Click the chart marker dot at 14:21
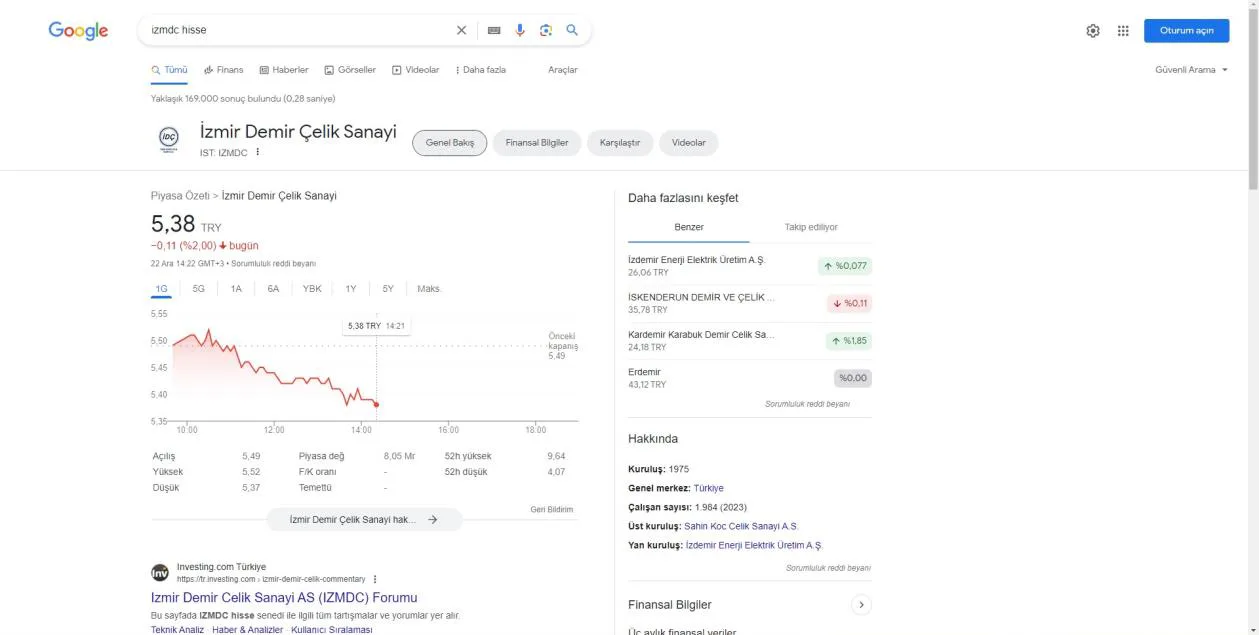Viewport: 1259px width, 635px height. 376,404
